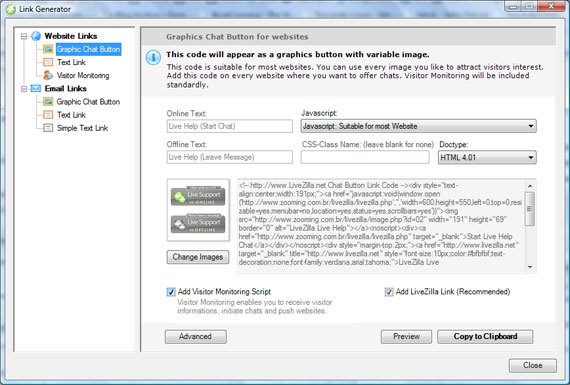
Task: Collapse the Email Links tree node
Action: tap(24, 89)
